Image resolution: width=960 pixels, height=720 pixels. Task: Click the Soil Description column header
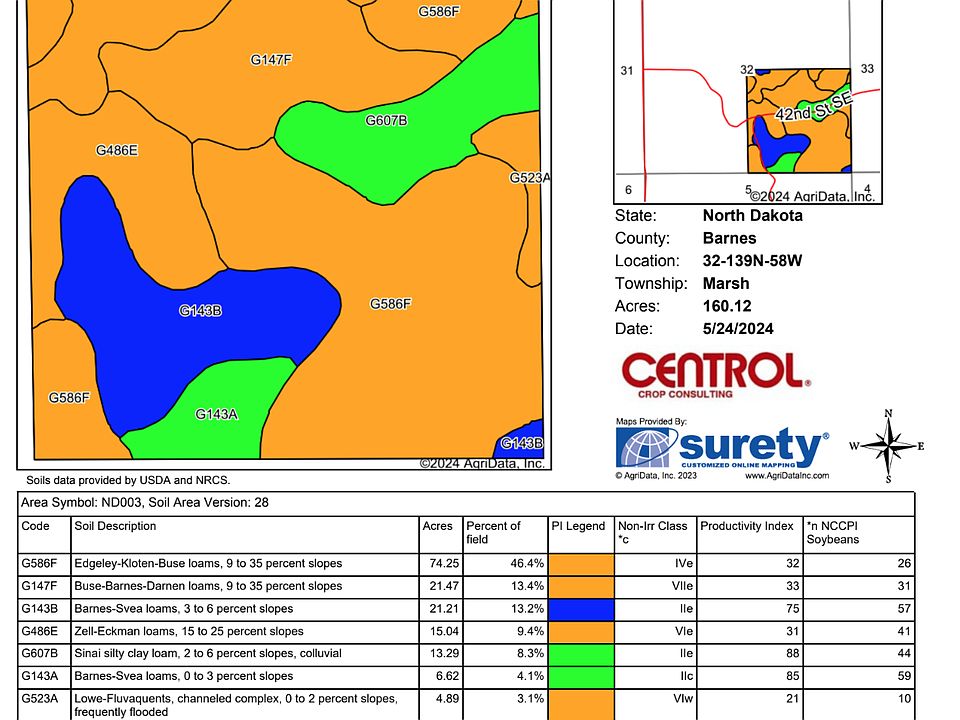point(116,526)
